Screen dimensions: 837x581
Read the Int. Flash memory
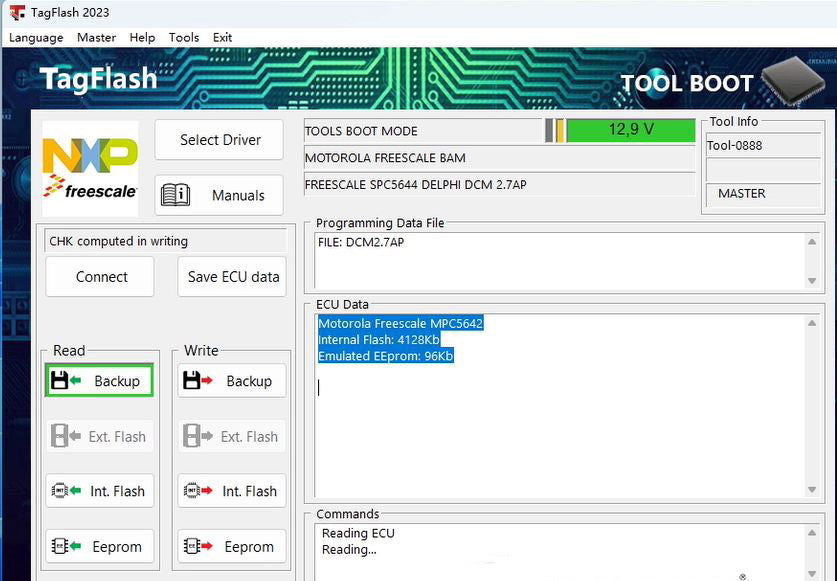(100, 490)
